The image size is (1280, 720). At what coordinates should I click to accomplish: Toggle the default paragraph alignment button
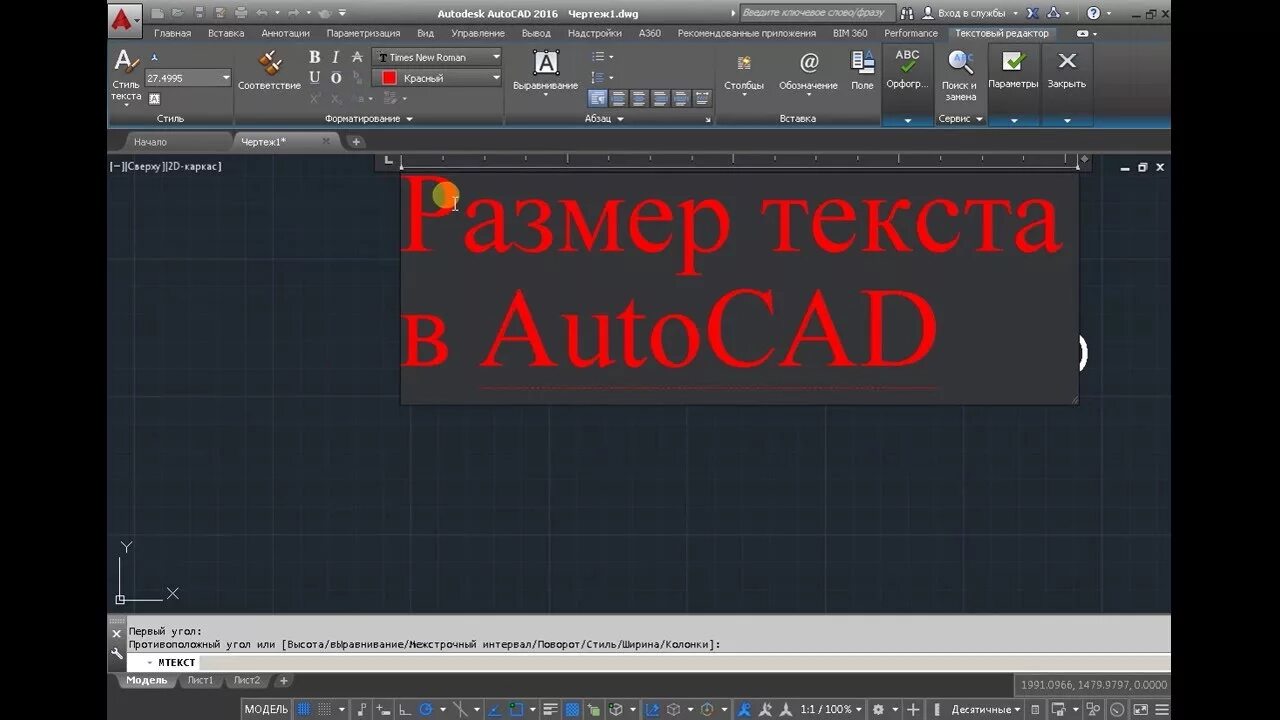point(597,98)
